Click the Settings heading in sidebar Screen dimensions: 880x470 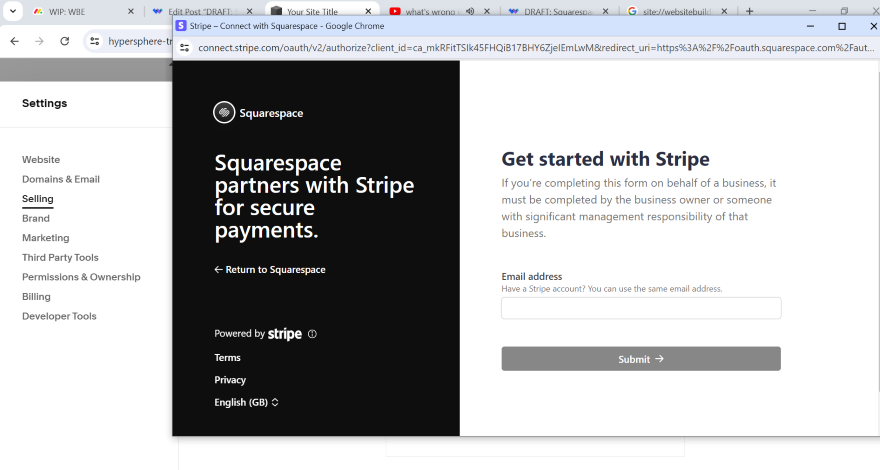pyautogui.click(x=44, y=103)
